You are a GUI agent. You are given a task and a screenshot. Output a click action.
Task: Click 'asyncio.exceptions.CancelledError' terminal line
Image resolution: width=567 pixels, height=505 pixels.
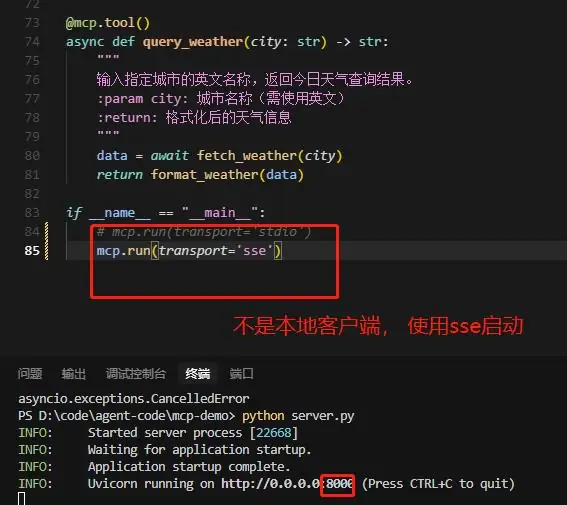coord(134,399)
